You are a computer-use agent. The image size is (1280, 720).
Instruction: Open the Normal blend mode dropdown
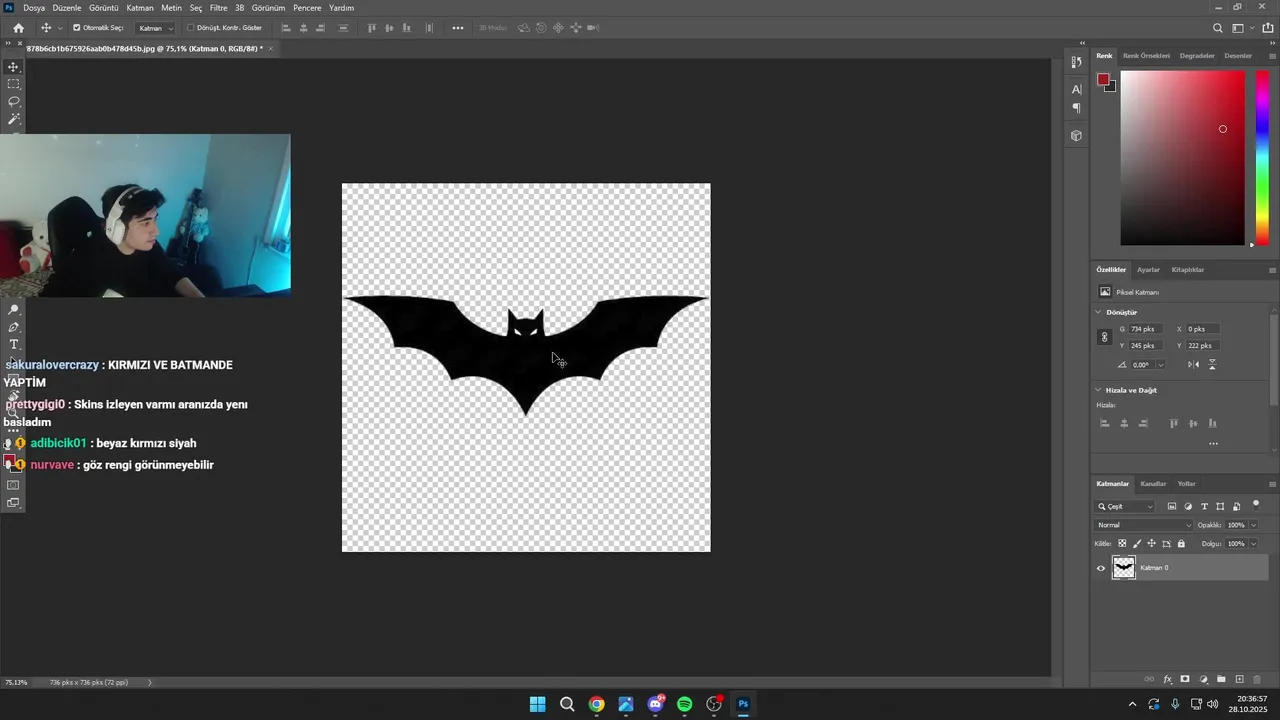coord(1144,525)
